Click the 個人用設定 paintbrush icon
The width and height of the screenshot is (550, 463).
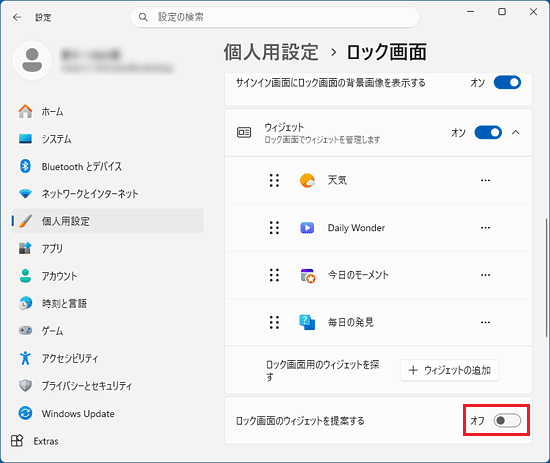click(x=25, y=221)
